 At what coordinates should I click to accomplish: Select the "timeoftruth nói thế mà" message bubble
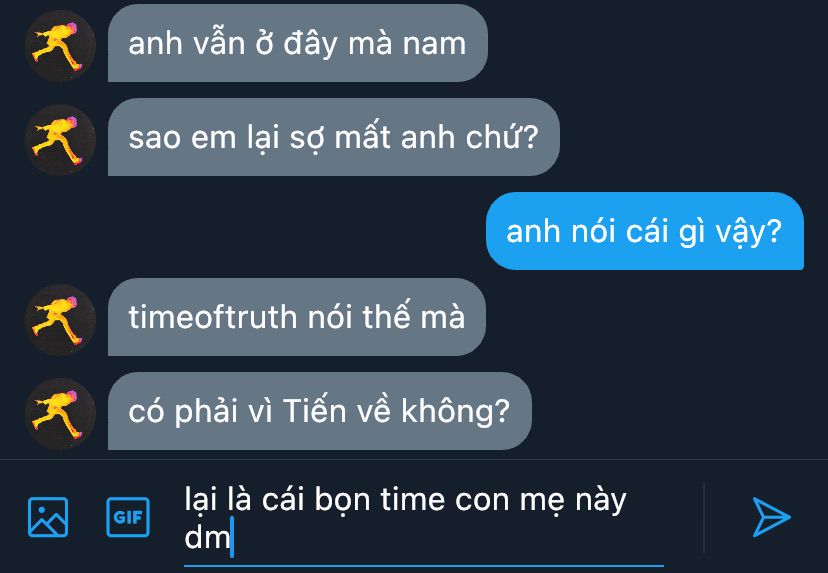[x=297, y=317]
